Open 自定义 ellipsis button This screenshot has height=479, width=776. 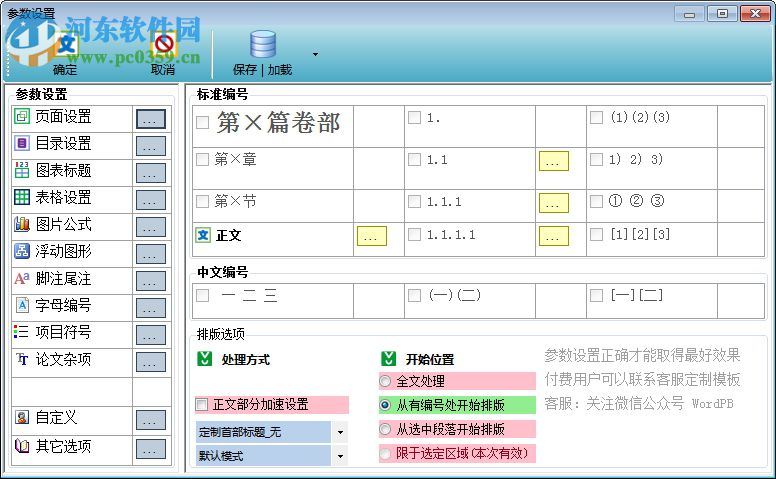coord(151,420)
